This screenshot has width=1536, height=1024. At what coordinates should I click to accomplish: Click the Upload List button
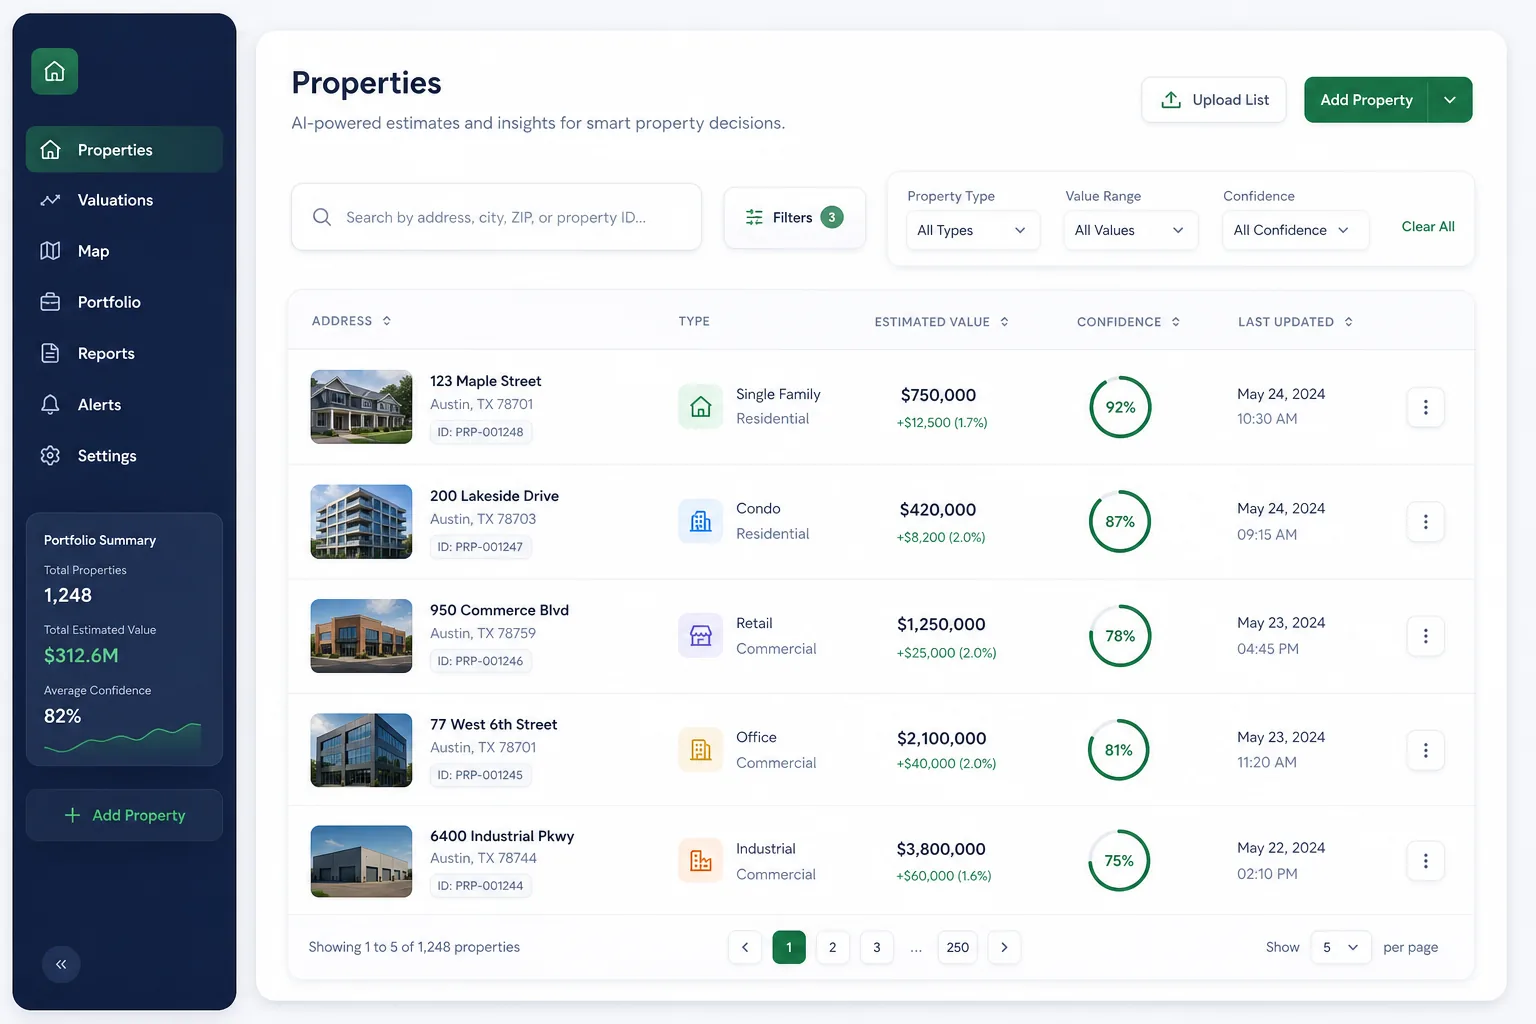tap(1214, 100)
